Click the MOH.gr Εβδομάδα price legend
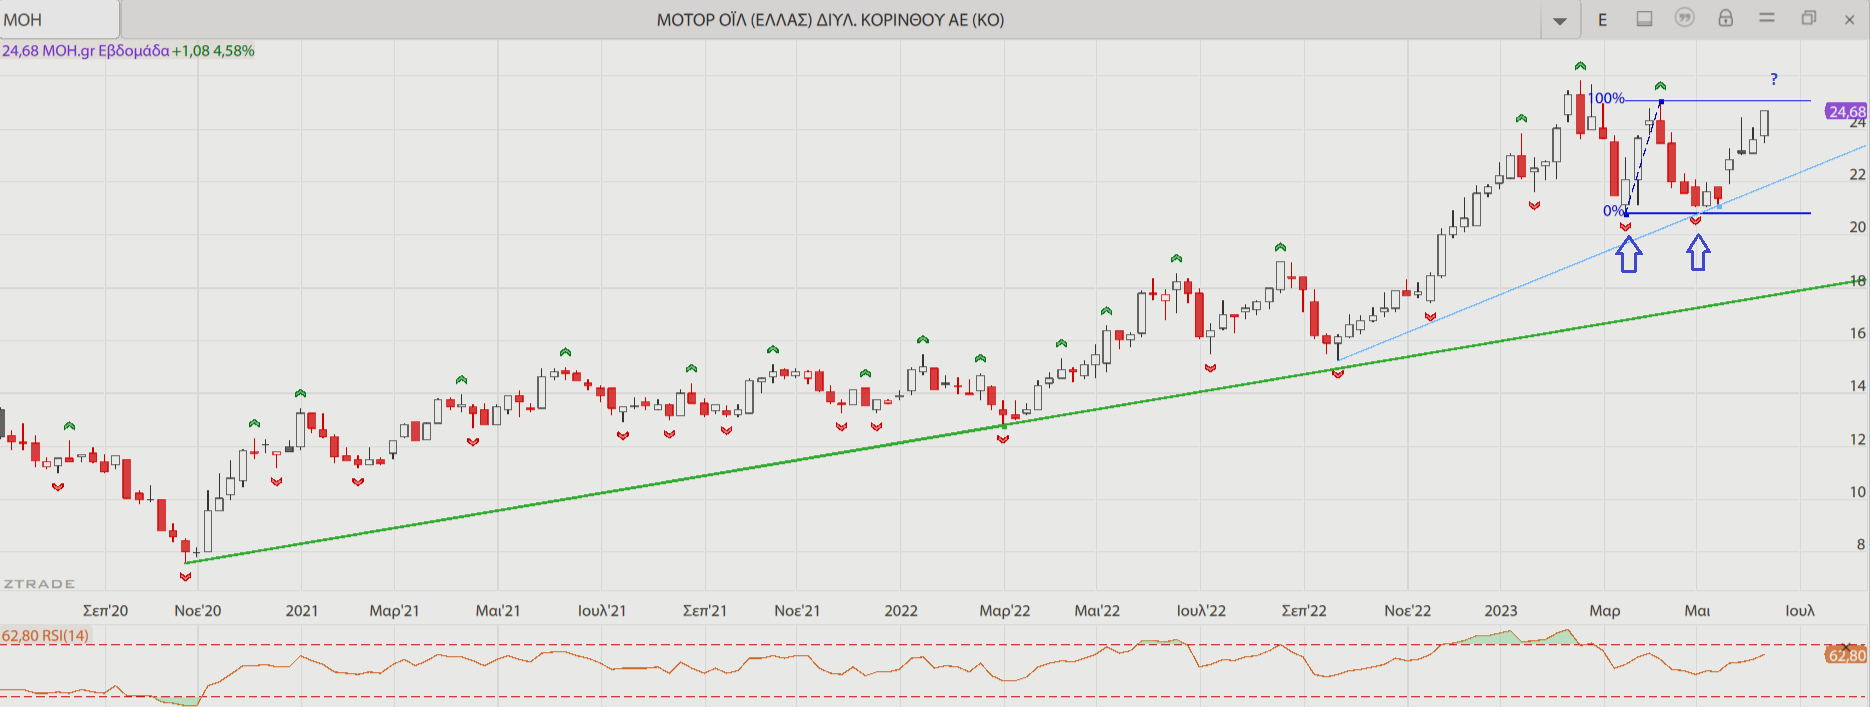Viewport: 1870px width, 707px height. pyautogui.click(x=128, y=50)
